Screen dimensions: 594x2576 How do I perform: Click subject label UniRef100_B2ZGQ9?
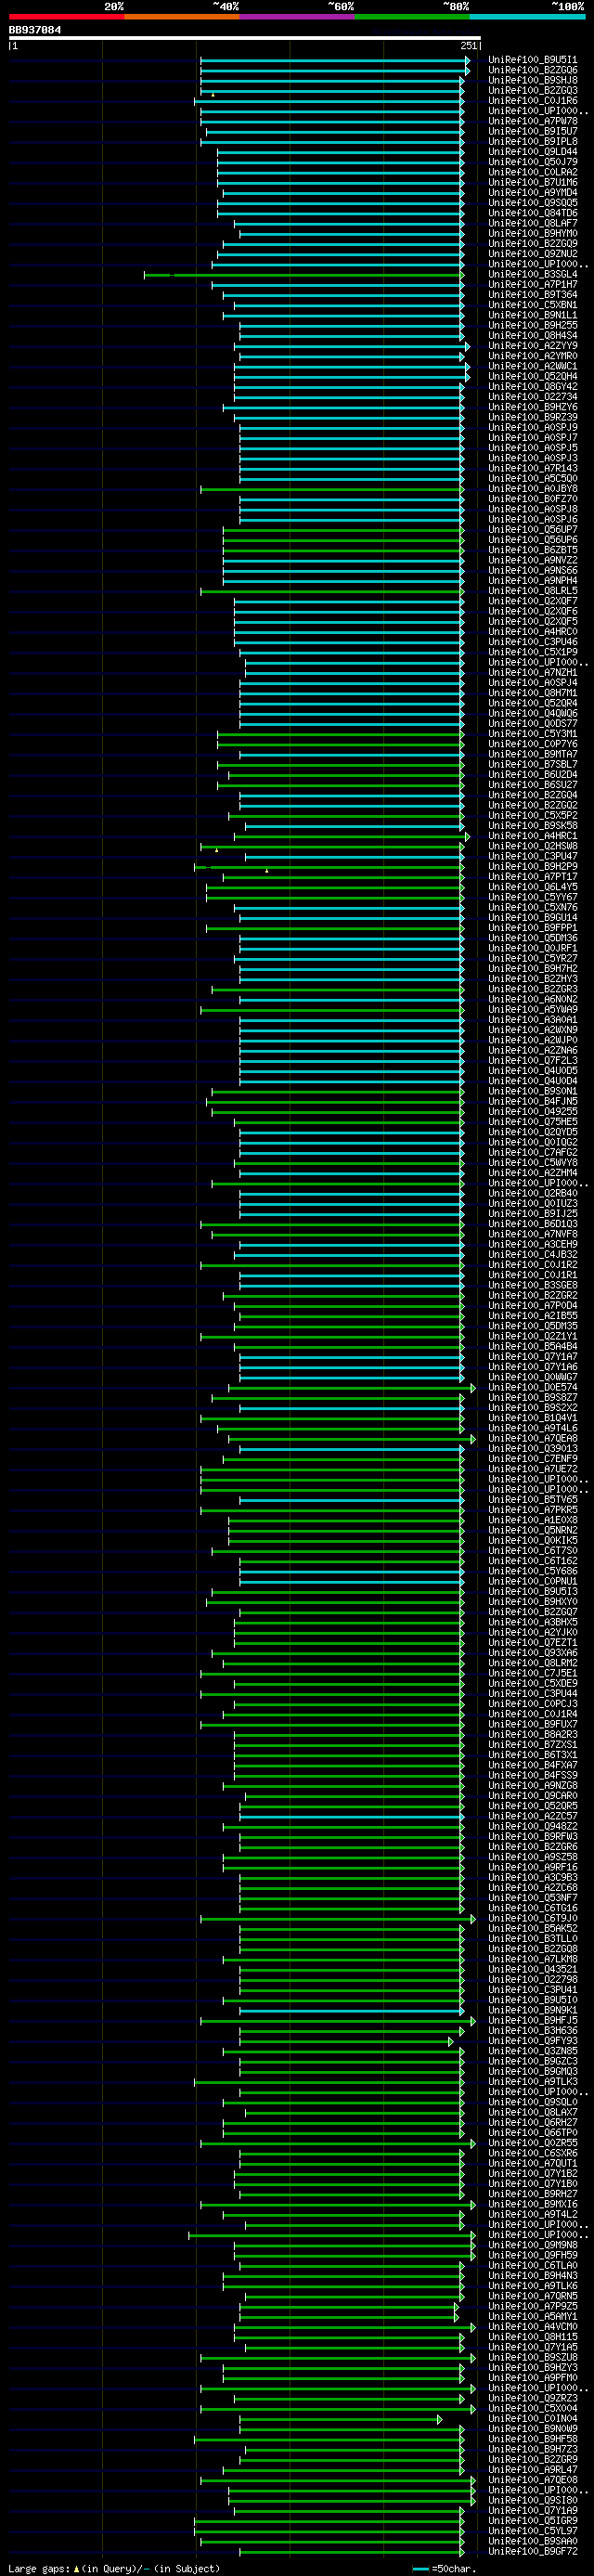tap(532, 244)
